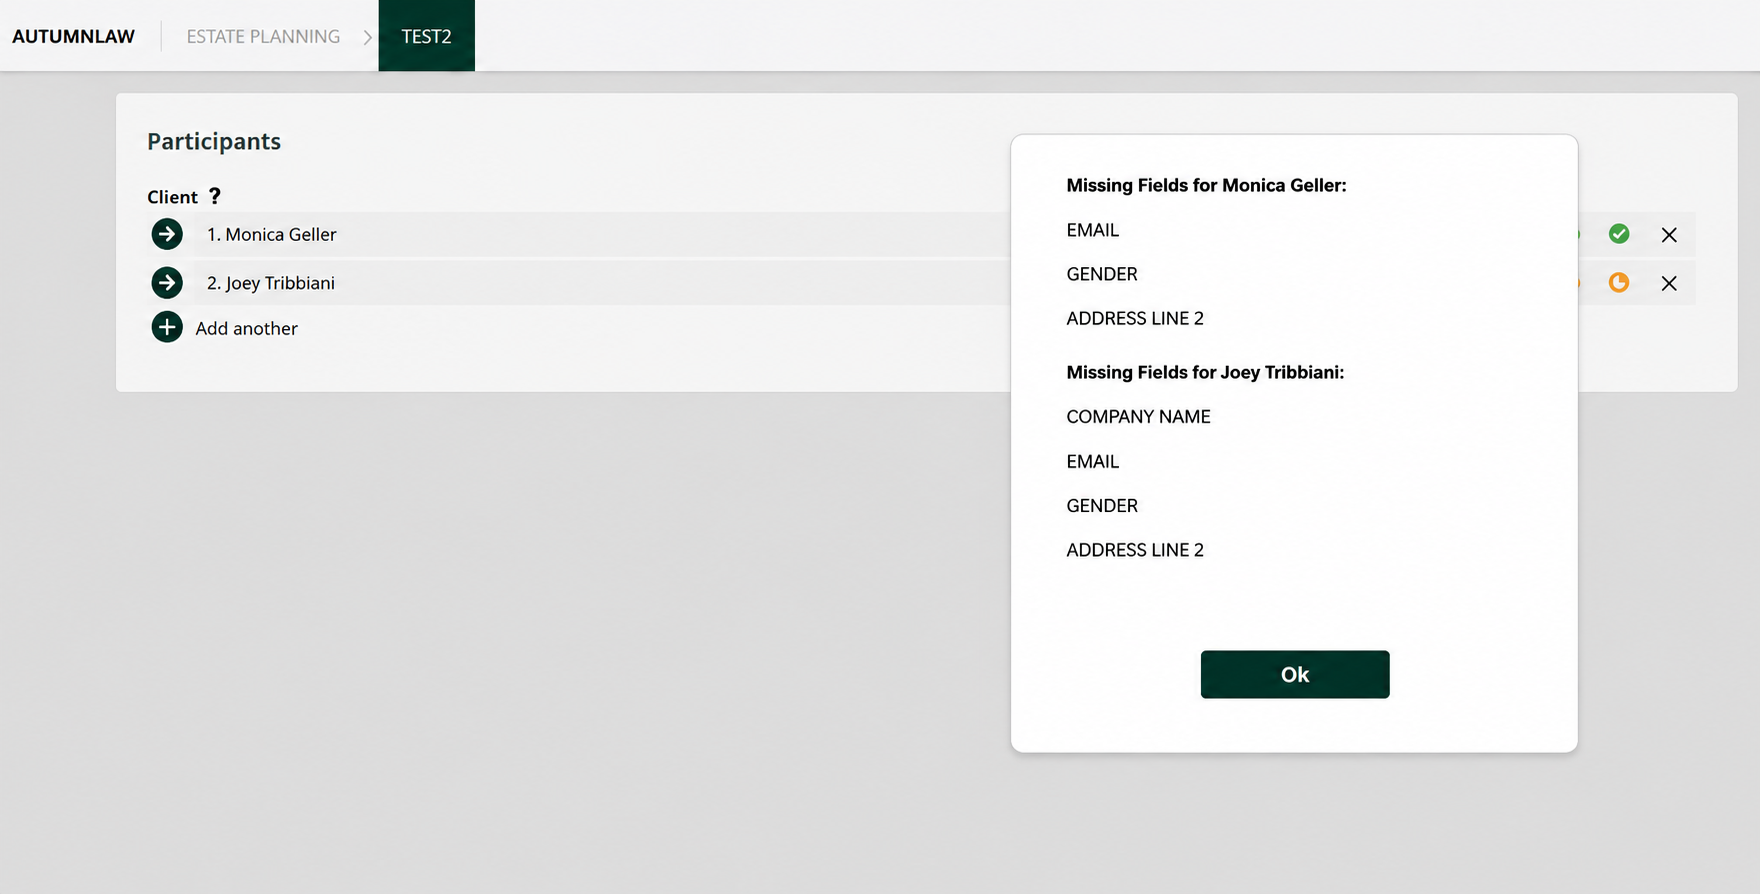This screenshot has width=1760, height=894.
Task: Click ADDRESS LINE 2 under Monica Geller
Action: [x=1135, y=318]
